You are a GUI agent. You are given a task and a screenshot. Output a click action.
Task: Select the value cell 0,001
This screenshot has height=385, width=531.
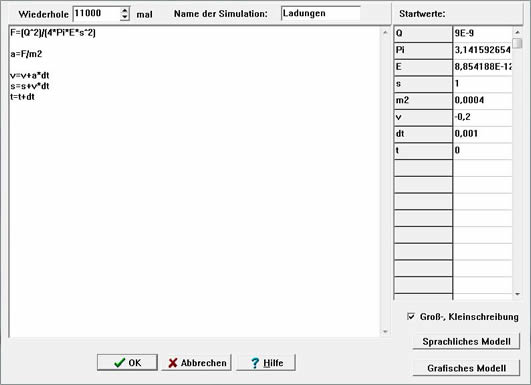483,134
